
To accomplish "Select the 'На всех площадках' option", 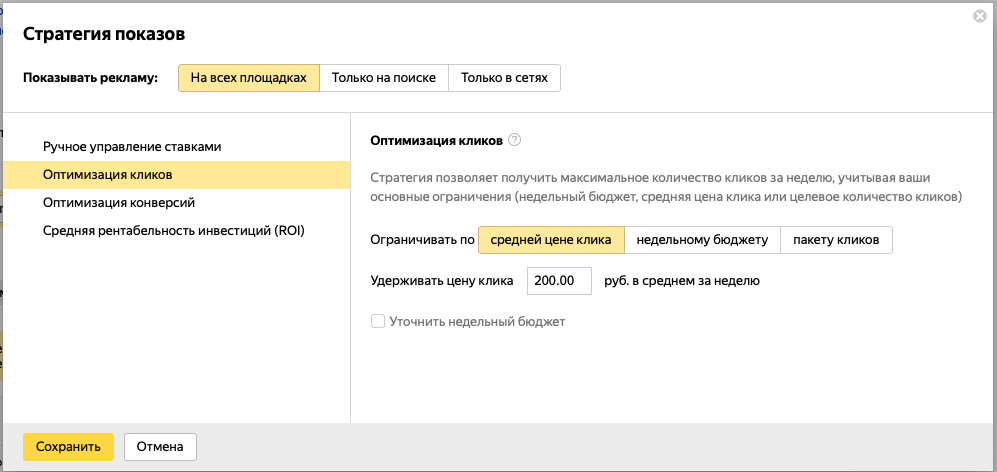I will click(x=248, y=78).
